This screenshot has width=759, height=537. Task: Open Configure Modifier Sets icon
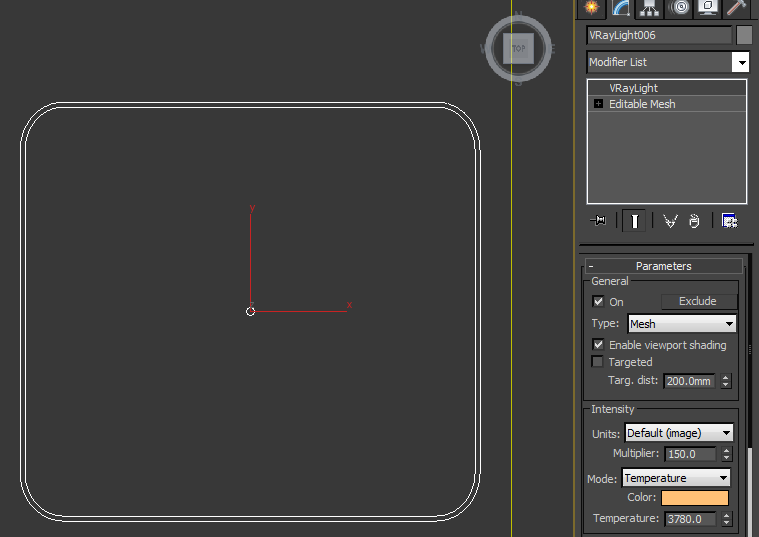729,221
